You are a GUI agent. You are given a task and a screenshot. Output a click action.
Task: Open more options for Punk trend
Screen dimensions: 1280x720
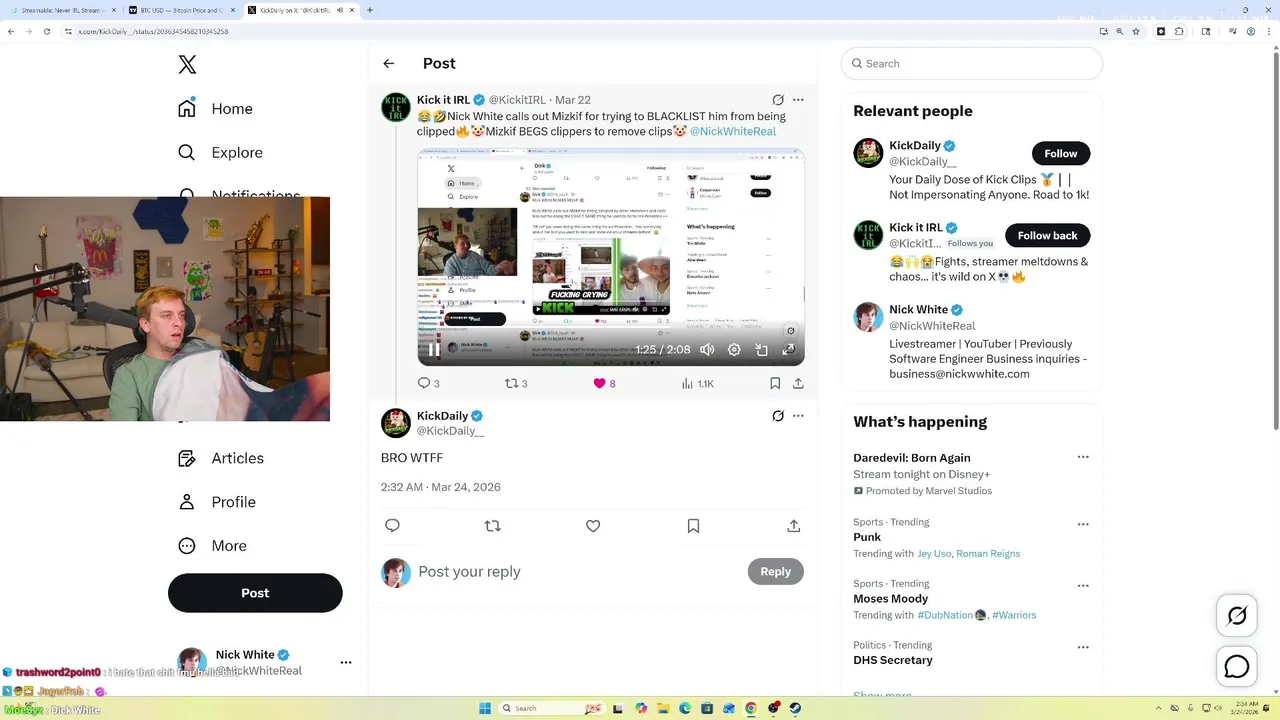click(1083, 524)
